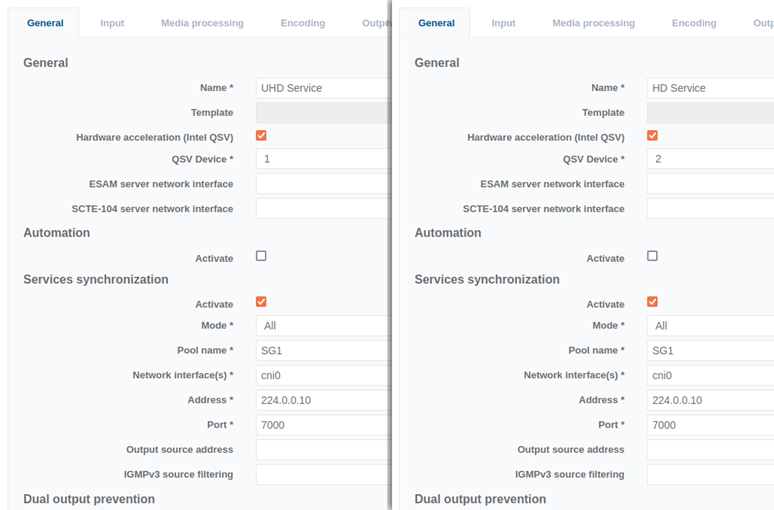774x510 pixels.
Task: Click IGMPv3 source filtering field in right panel
Action: [710, 475]
